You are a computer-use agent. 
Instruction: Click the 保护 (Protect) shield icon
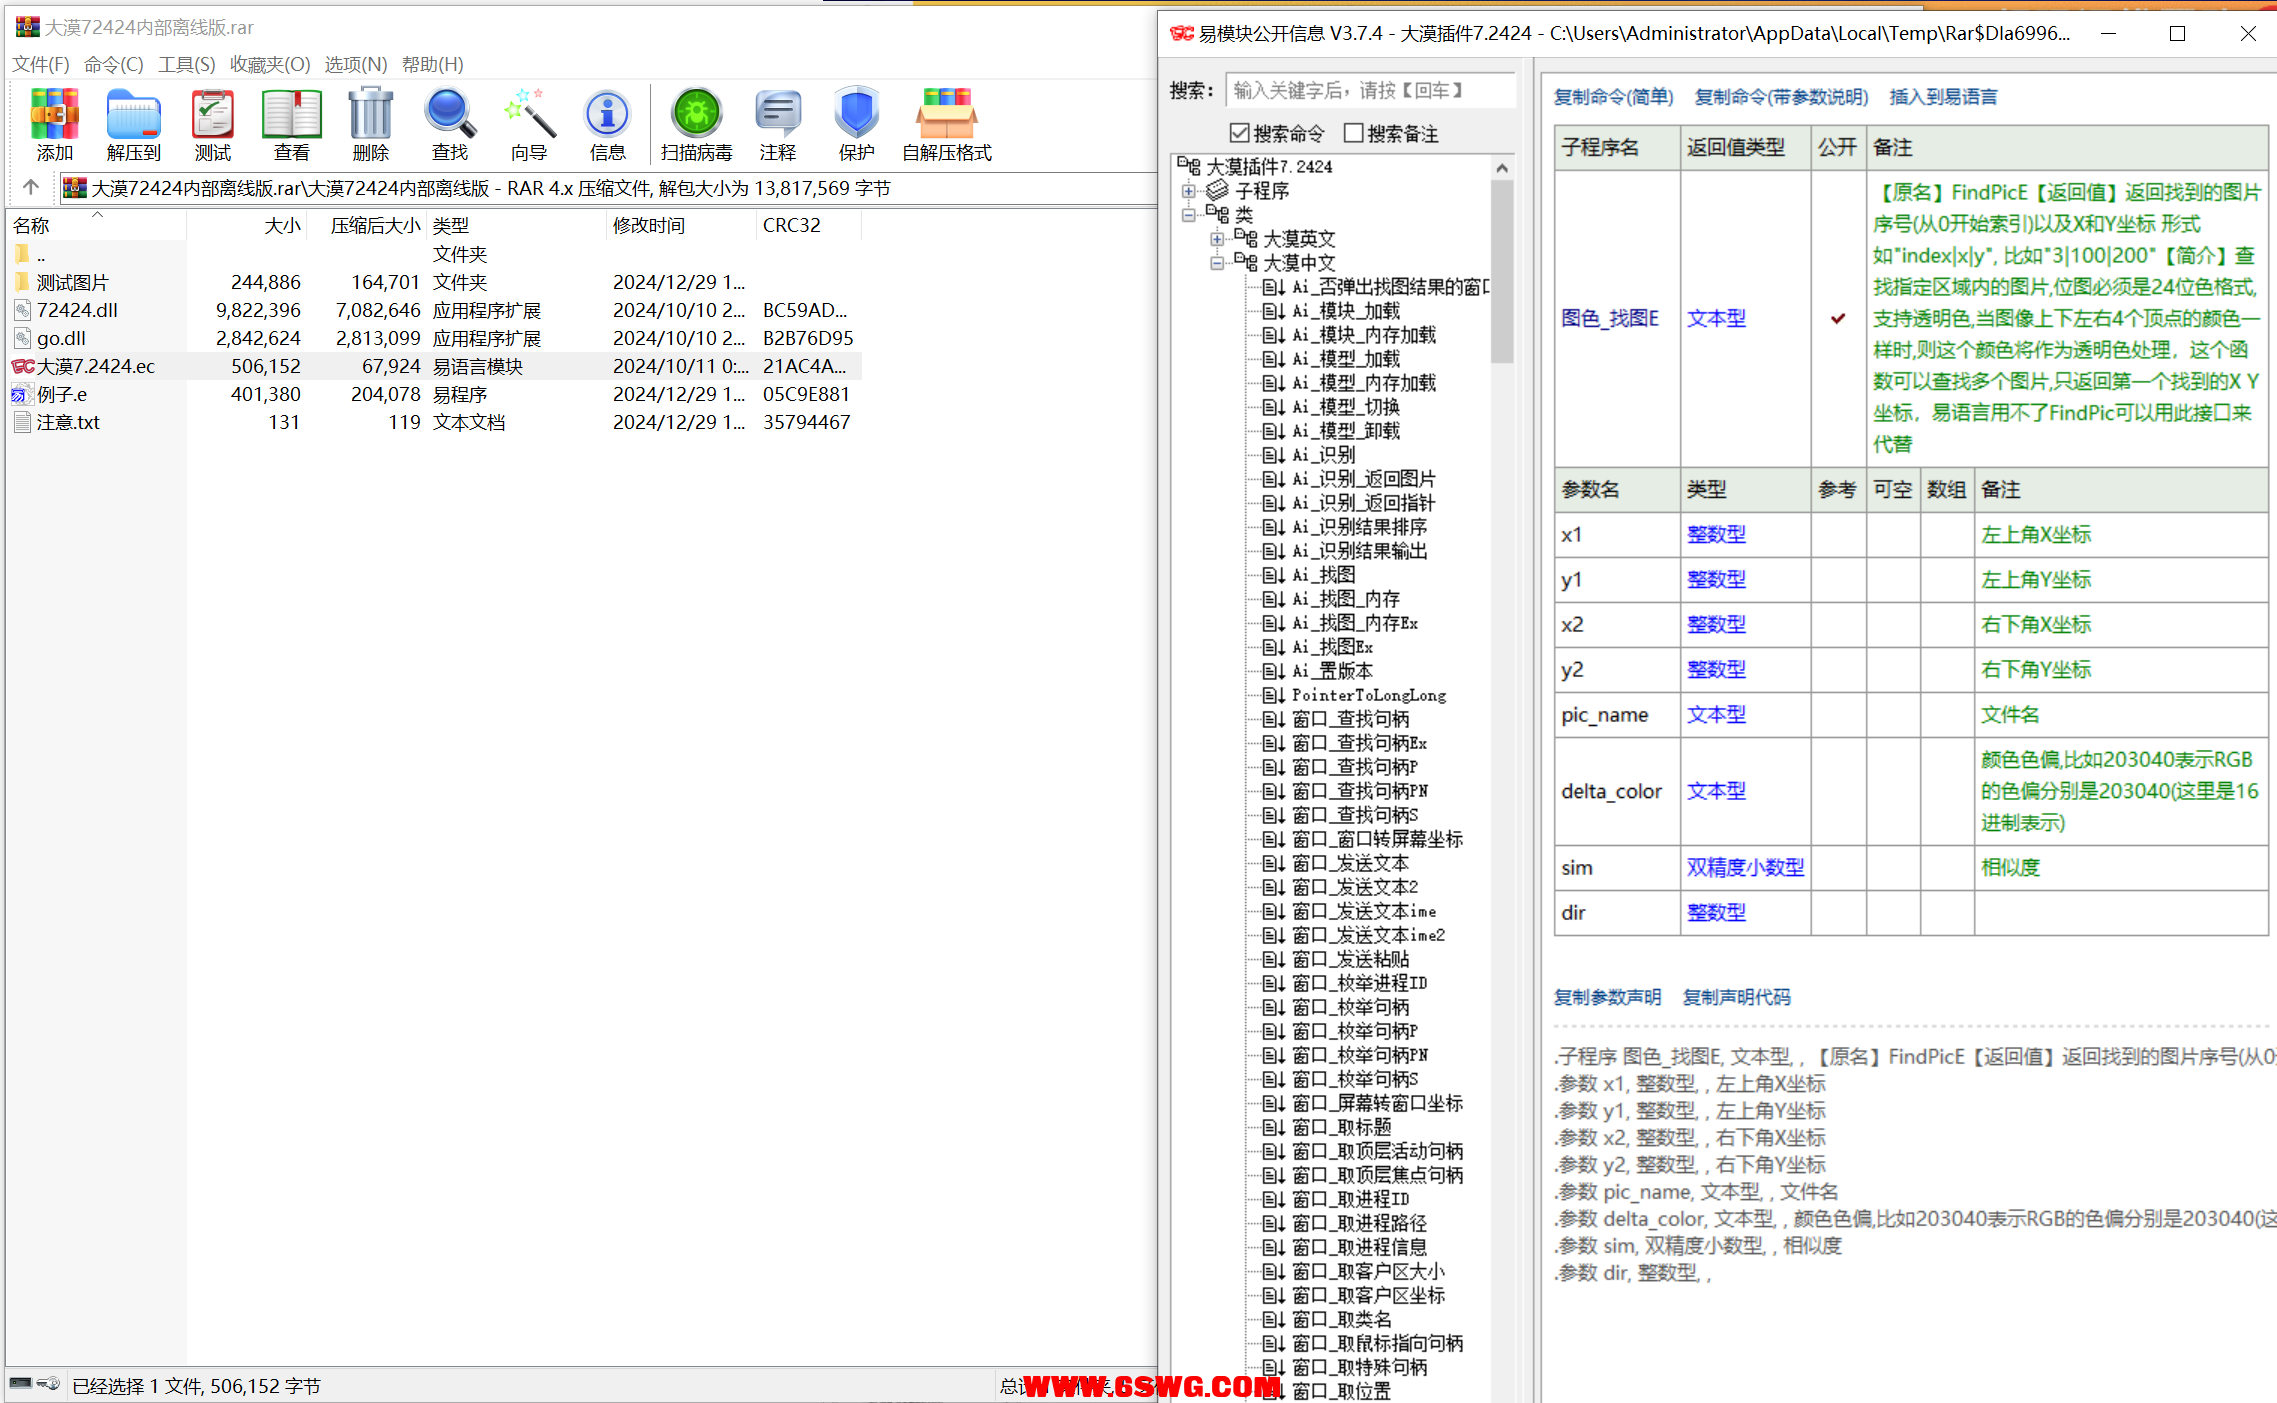click(x=856, y=124)
